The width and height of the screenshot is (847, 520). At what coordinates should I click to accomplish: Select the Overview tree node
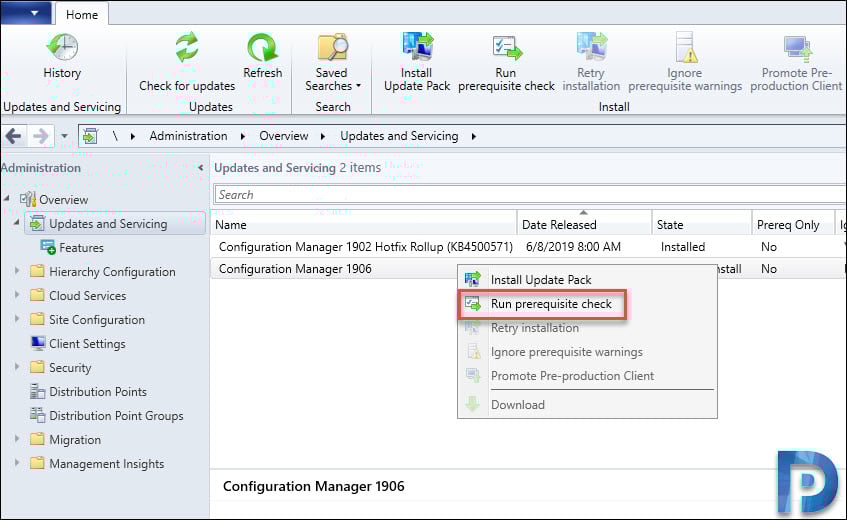pyautogui.click(x=63, y=200)
